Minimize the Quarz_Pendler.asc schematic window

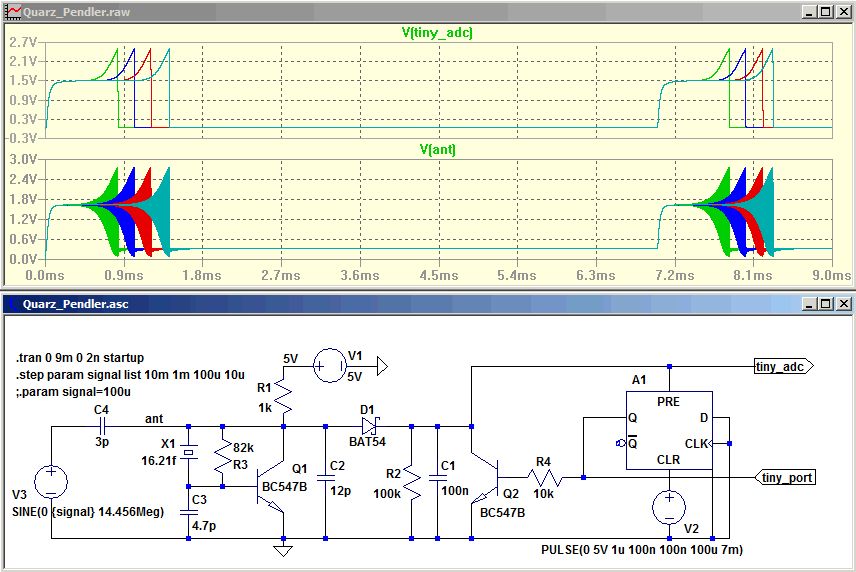point(810,303)
